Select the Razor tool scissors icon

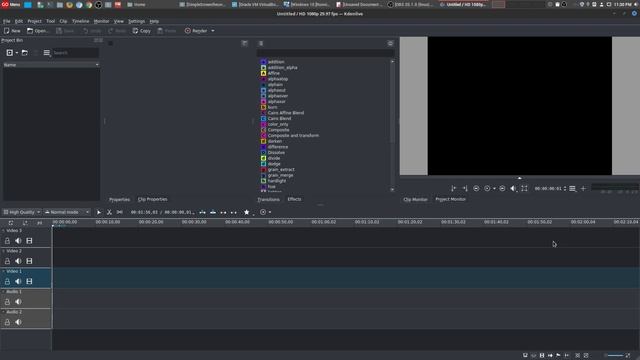point(109,212)
